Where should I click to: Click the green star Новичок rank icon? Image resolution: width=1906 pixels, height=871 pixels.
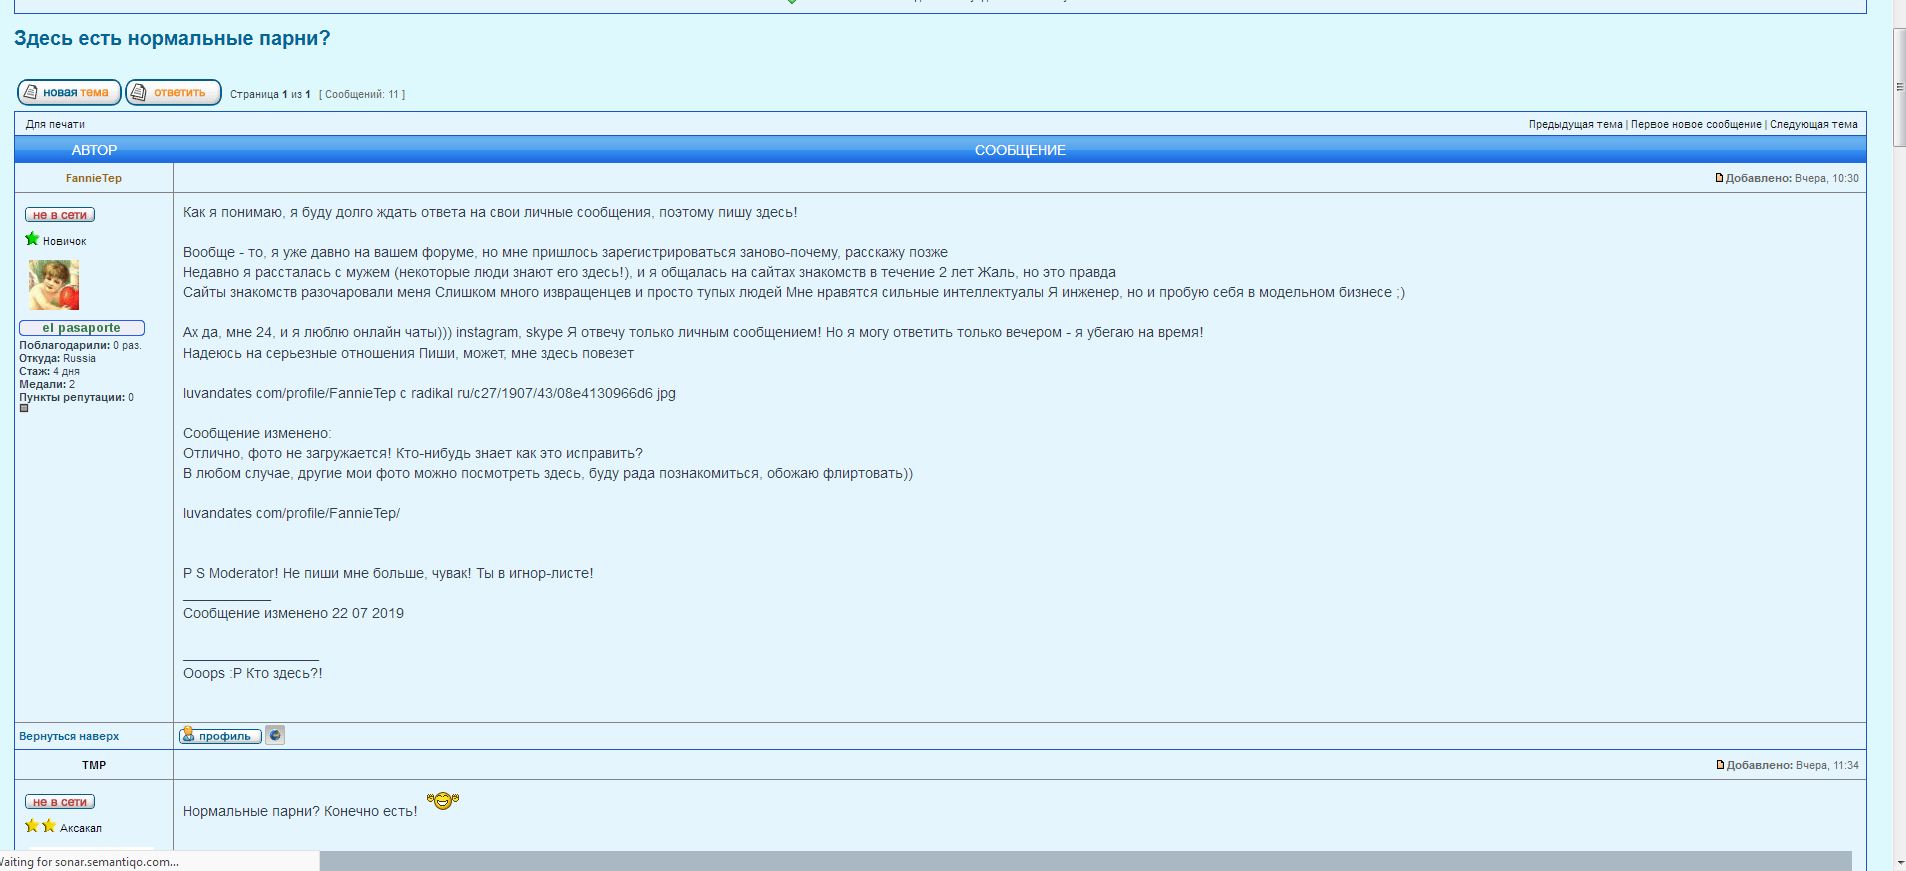[32, 239]
